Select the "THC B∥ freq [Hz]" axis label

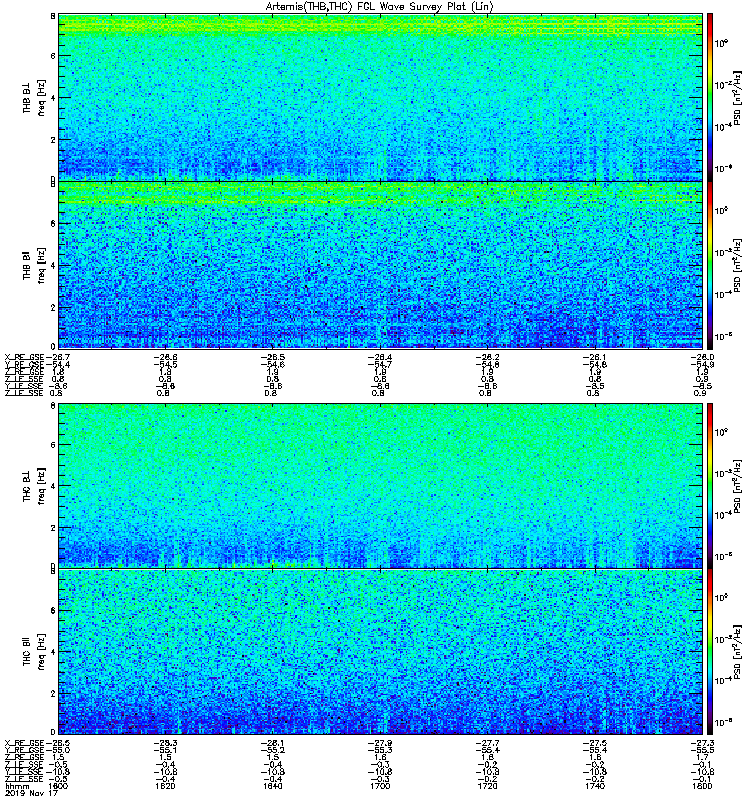click(x=34, y=652)
